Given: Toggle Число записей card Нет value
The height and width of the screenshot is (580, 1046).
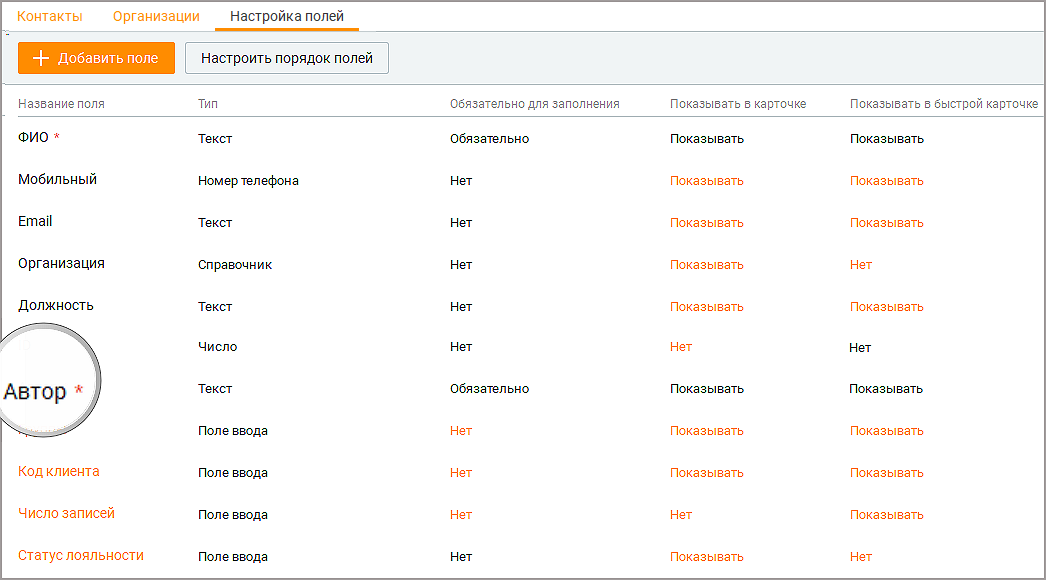Looking at the screenshot, I should (x=681, y=515).
